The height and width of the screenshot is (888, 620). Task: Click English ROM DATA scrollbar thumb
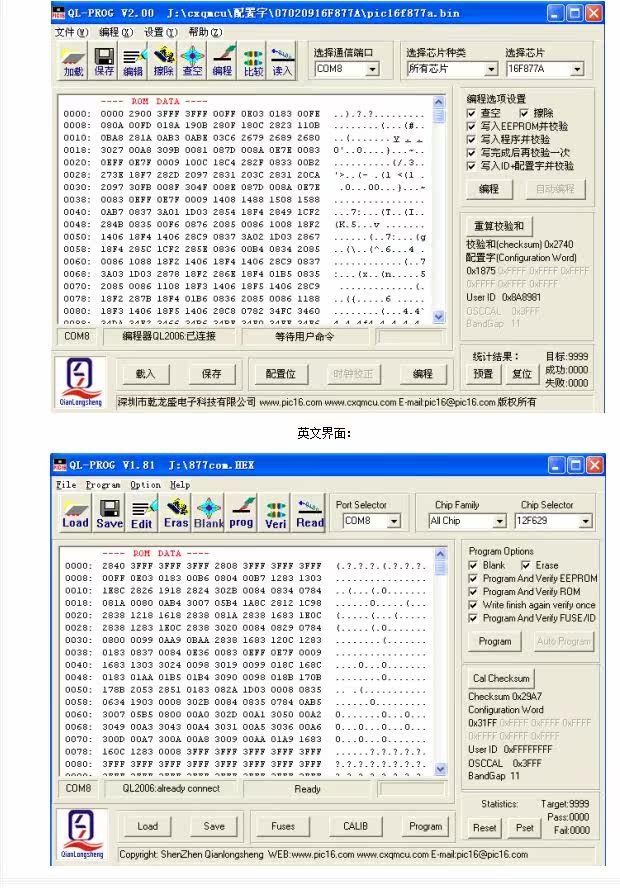pos(441,568)
